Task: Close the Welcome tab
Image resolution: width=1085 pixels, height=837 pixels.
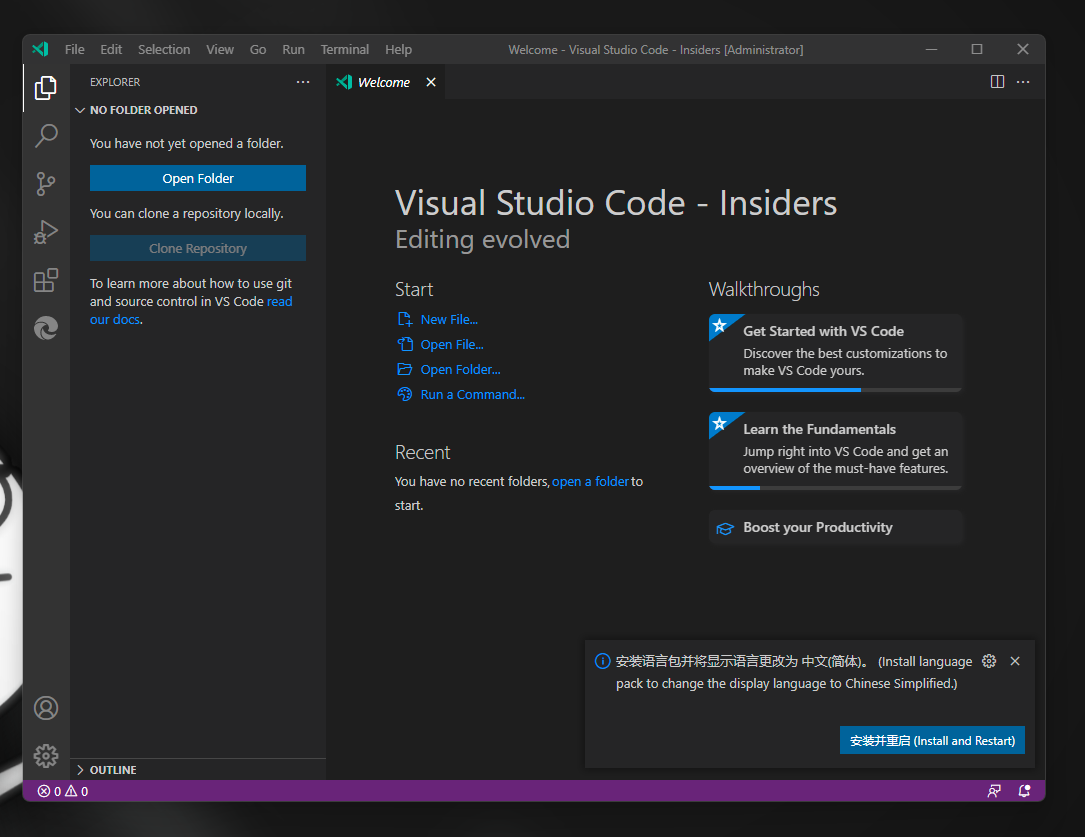Action: pyautogui.click(x=431, y=82)
